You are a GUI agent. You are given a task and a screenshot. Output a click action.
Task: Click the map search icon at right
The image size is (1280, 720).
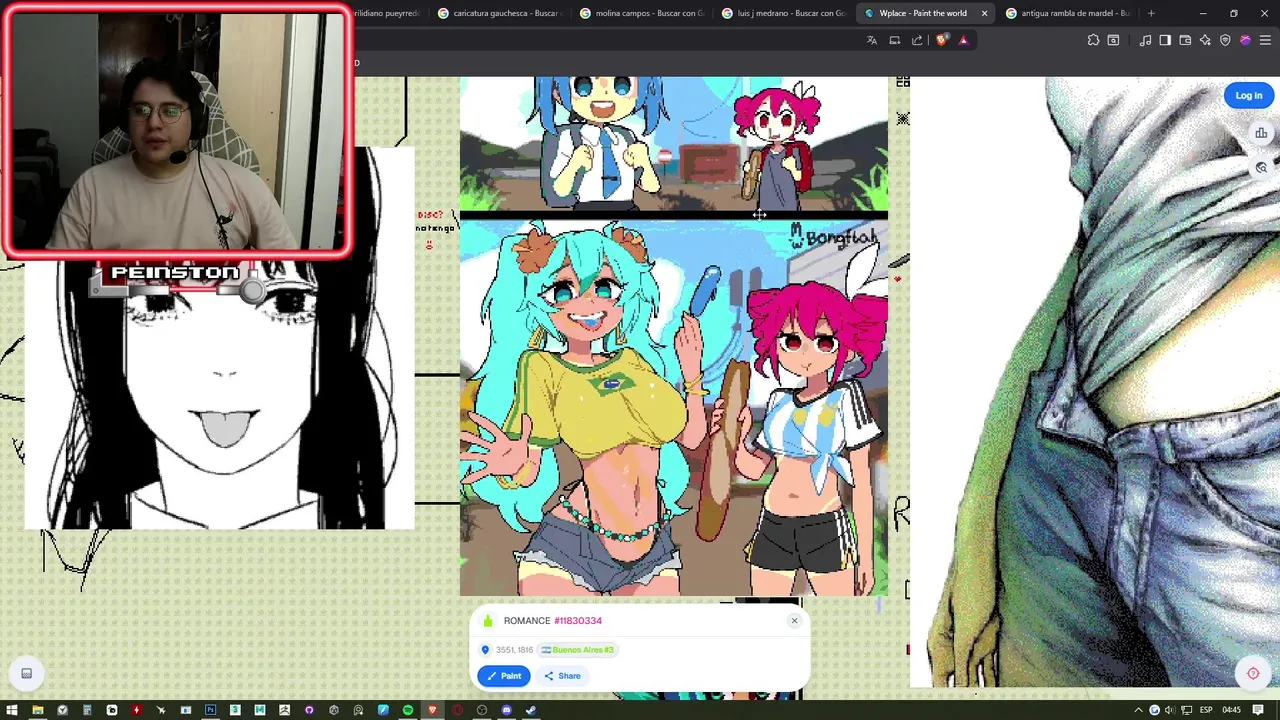pyautogui.click(x=1261, y=168)
